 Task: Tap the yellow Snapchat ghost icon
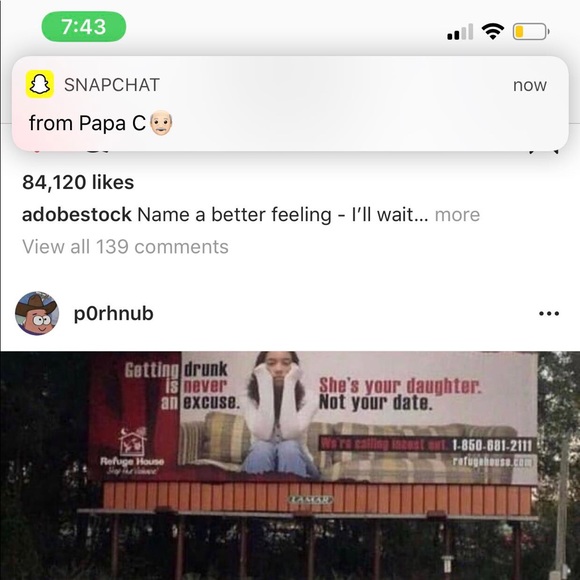coord(40,84)
